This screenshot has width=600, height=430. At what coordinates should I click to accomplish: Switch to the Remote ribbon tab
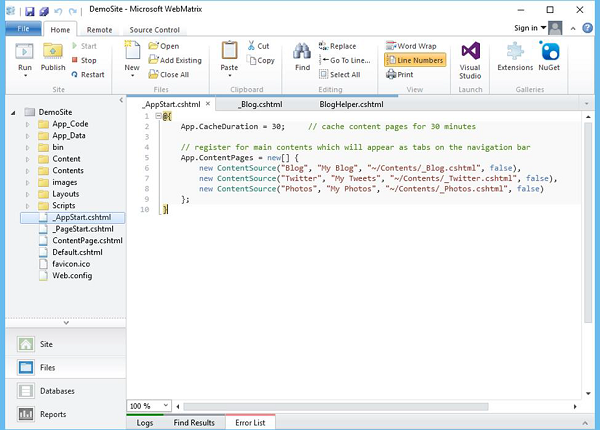click(99, 30)
